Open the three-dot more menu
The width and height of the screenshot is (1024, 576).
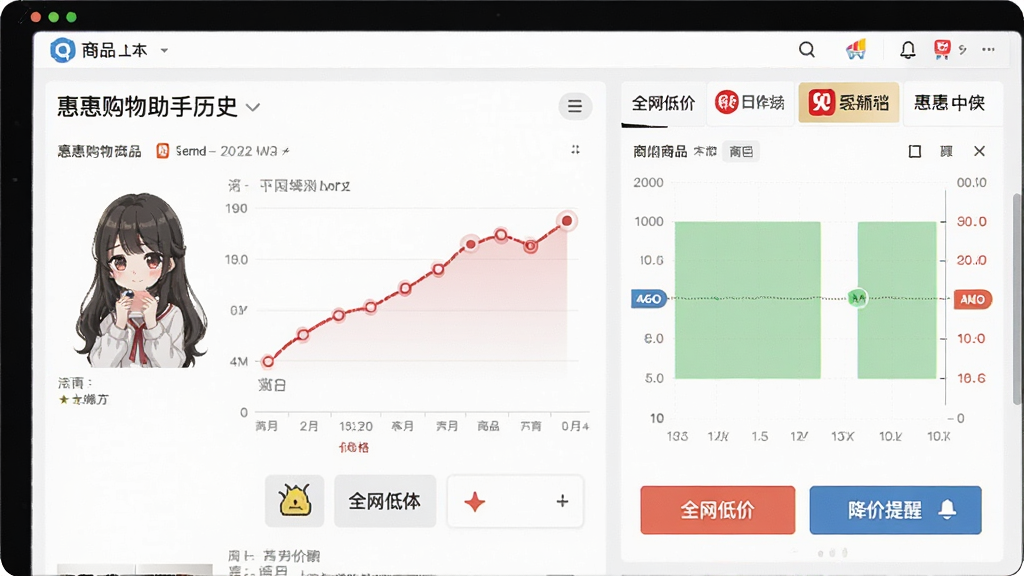coord(988,50)
